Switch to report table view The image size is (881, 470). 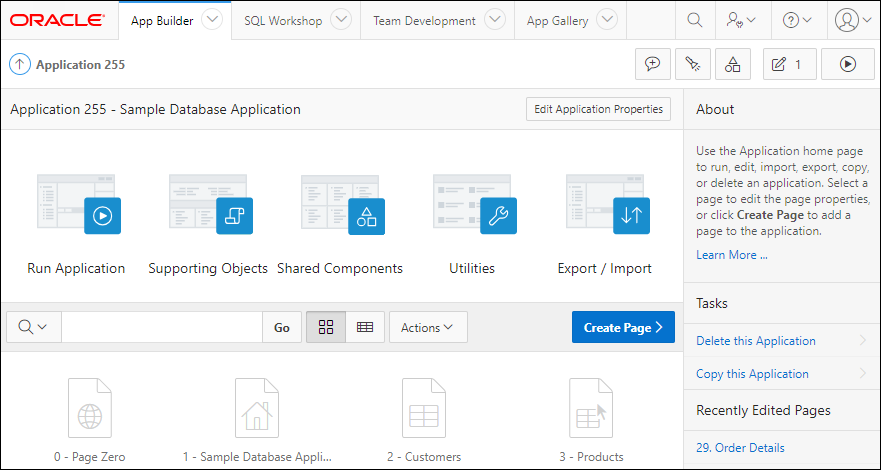[x=365, y=327]
